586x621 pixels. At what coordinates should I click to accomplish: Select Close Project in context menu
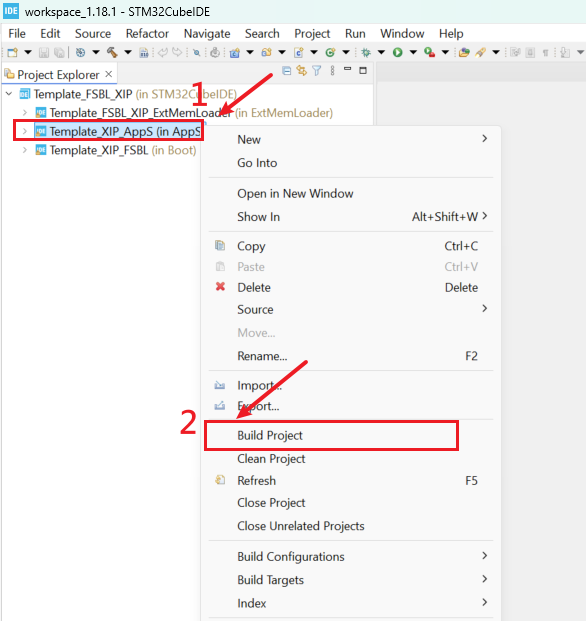350,503
